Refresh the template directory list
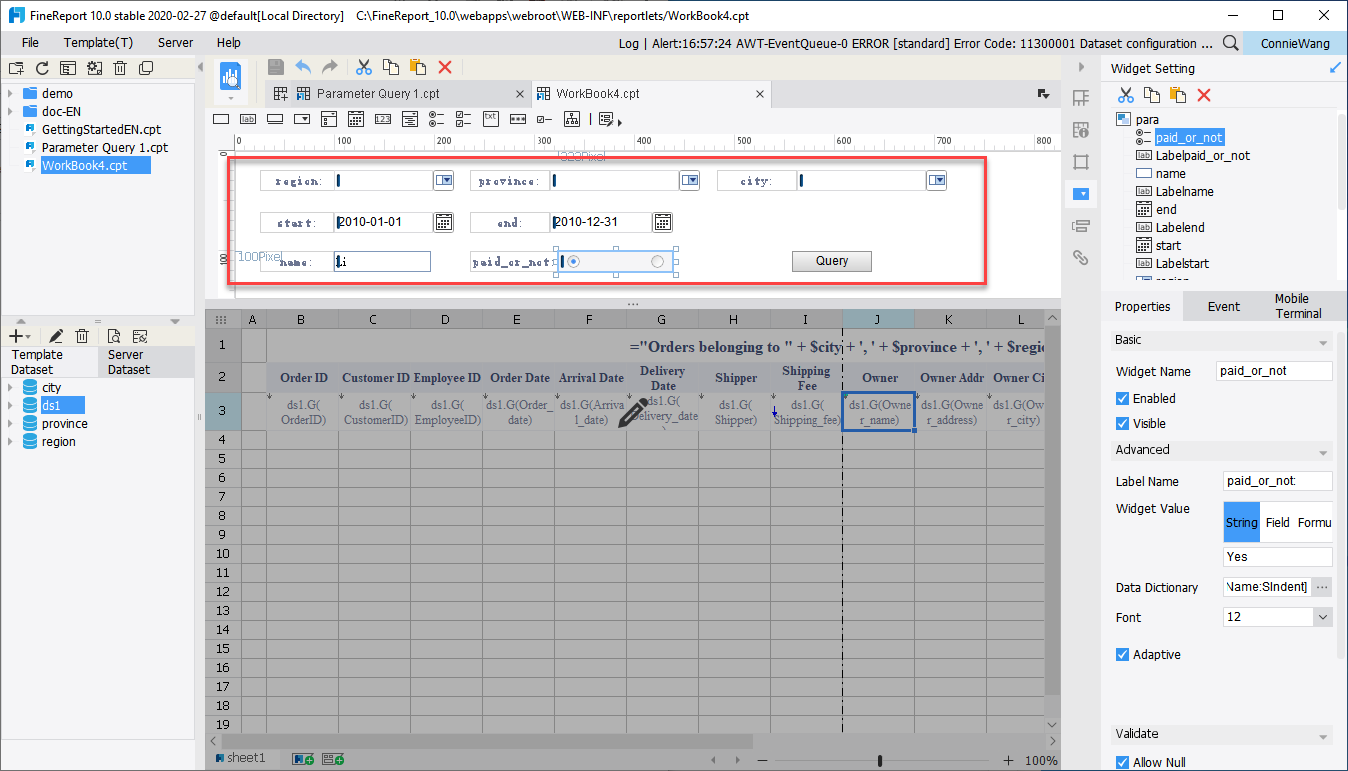 click(42, 68)
